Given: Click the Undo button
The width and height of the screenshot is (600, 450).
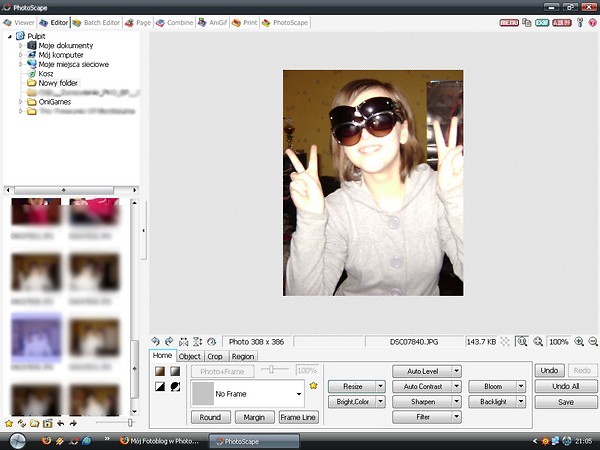Looking at the screenshot, I should tap(549, 370).
